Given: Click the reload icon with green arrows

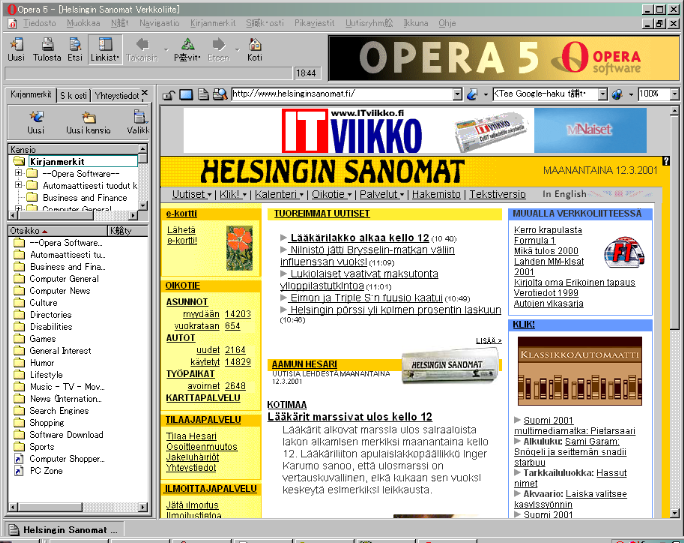Looking at the screenshot, I should [188, 44].
